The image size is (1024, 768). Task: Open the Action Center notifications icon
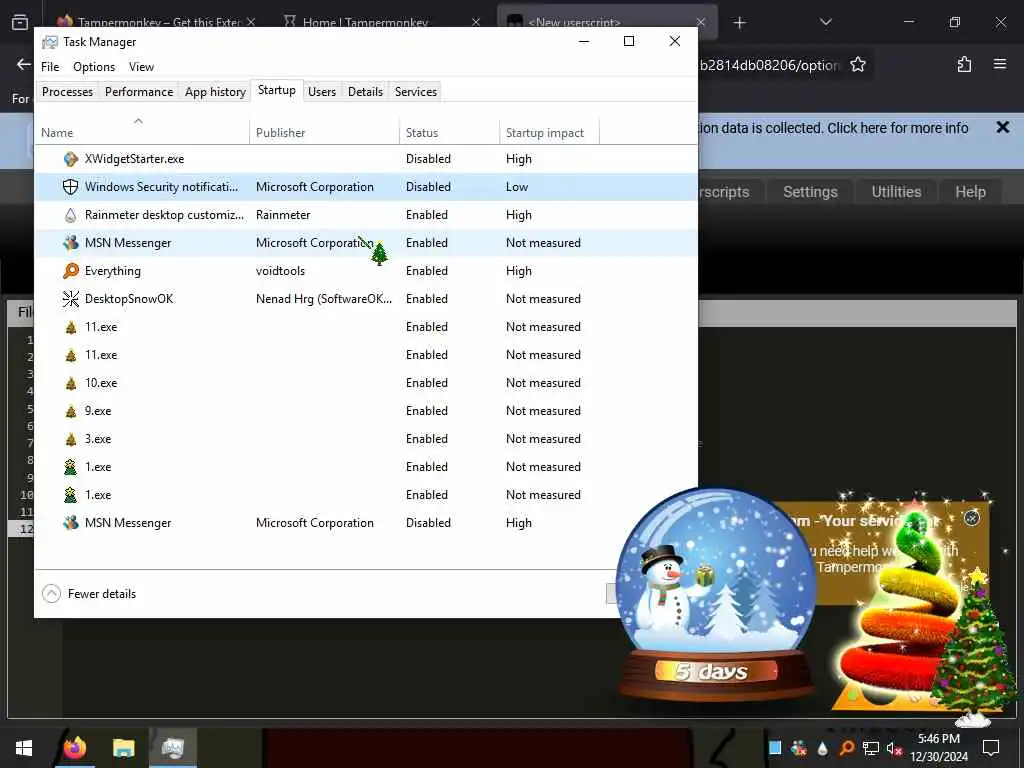[991, 748]
